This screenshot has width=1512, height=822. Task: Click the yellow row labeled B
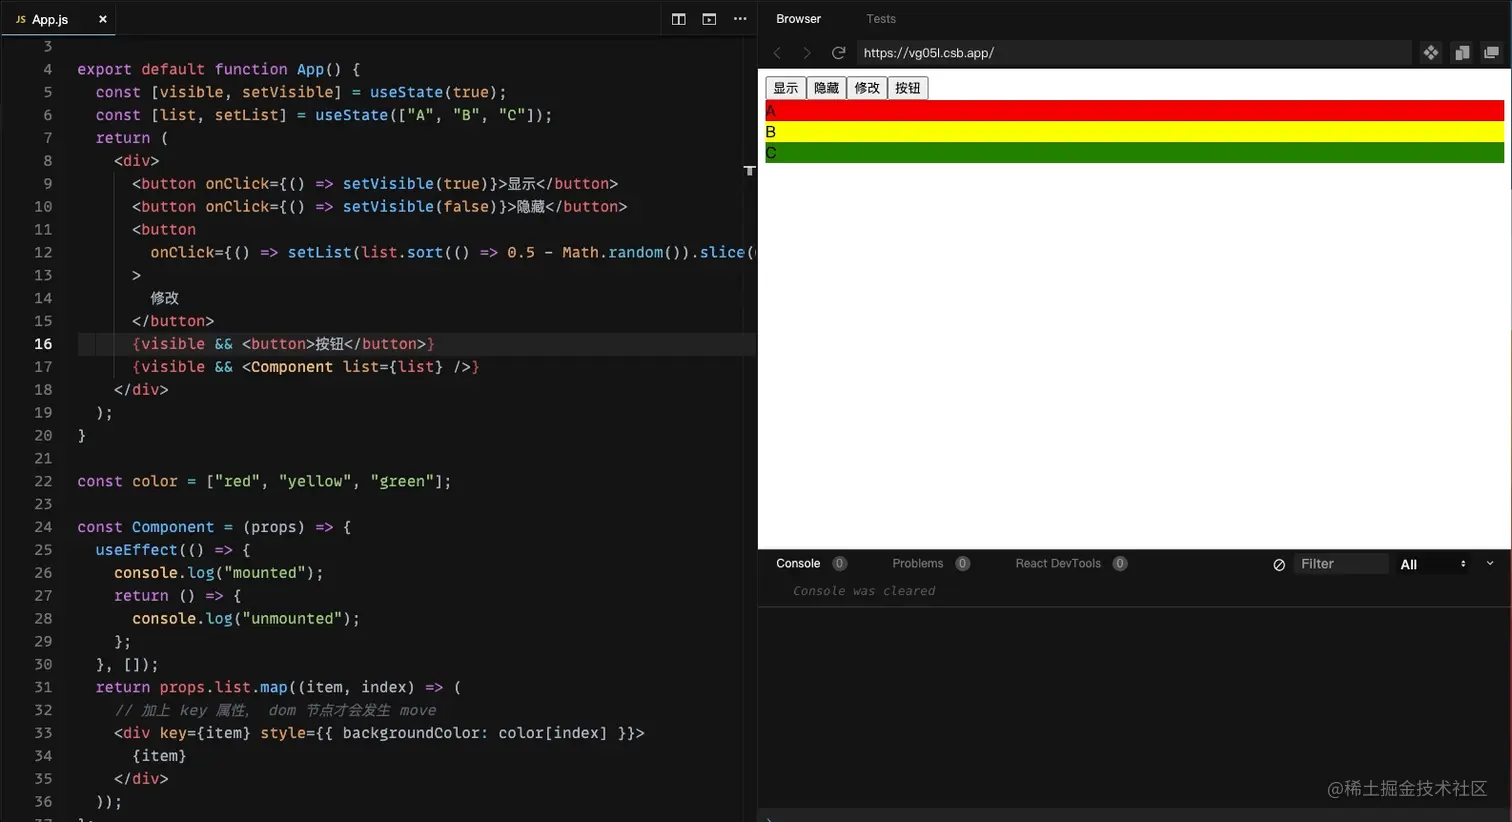coord(1135,132)
